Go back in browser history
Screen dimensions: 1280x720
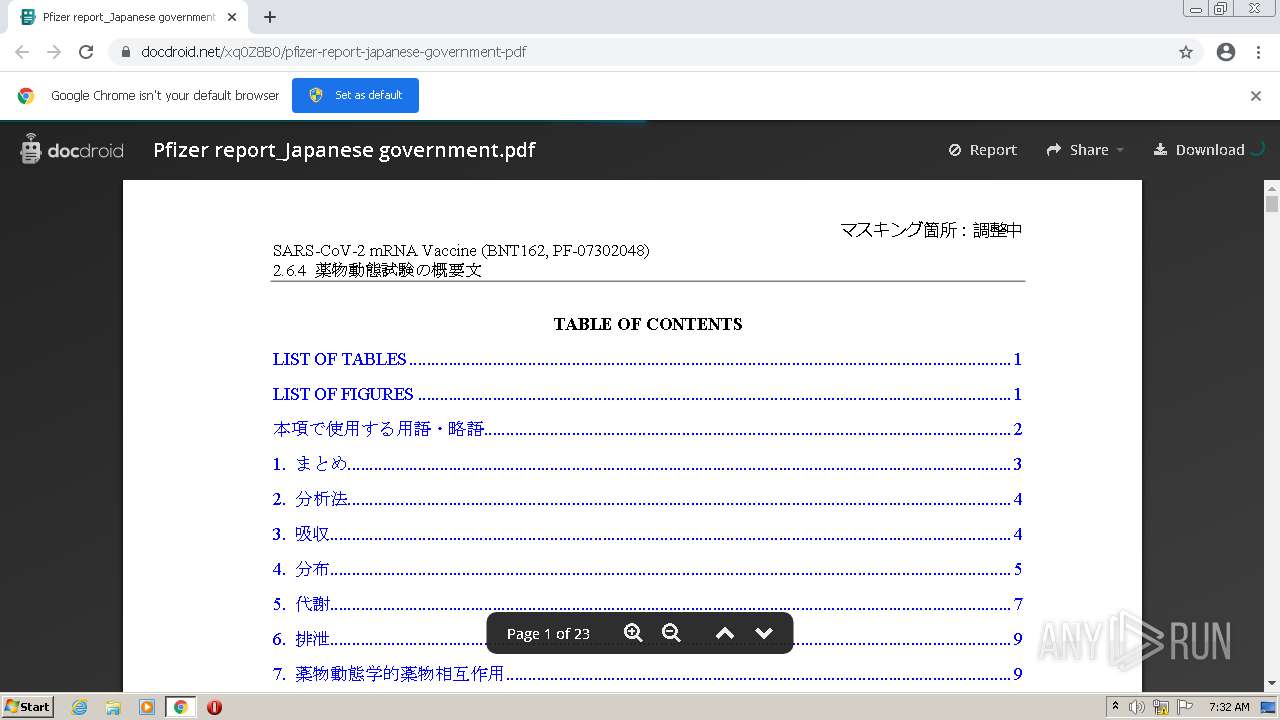[x=22, y=52]
